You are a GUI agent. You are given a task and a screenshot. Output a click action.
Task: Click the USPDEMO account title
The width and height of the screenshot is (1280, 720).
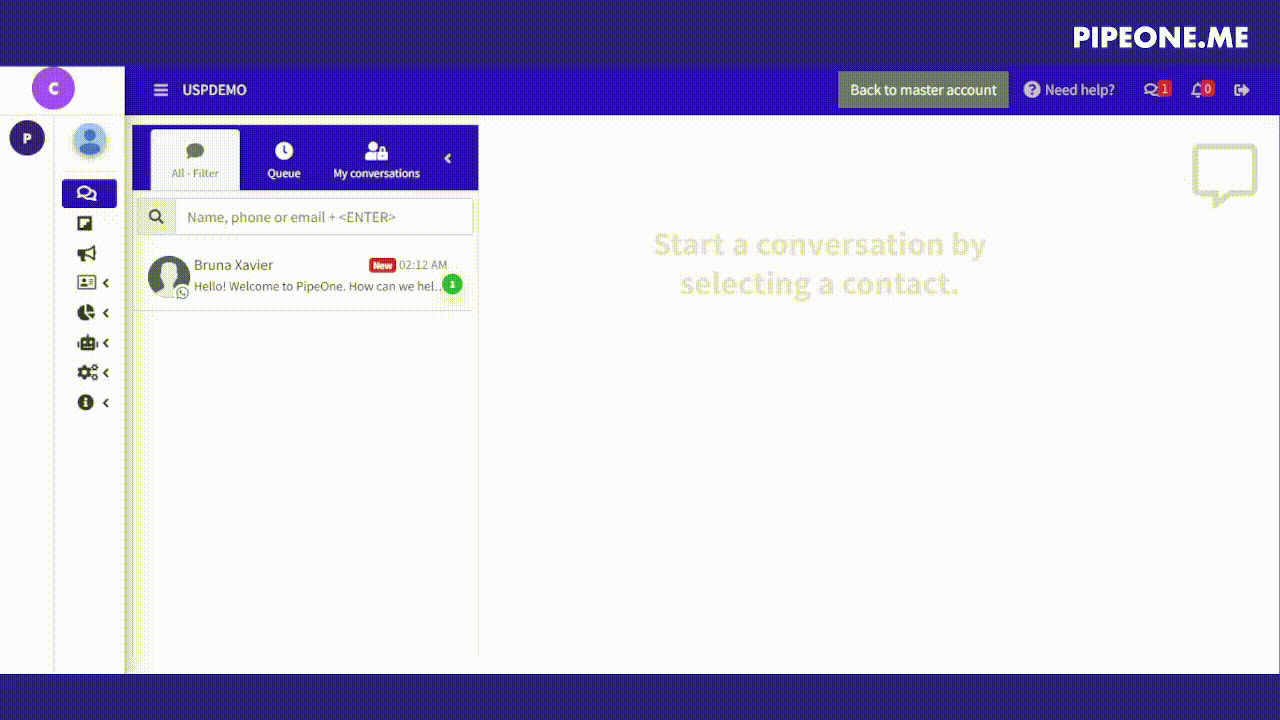214,90
